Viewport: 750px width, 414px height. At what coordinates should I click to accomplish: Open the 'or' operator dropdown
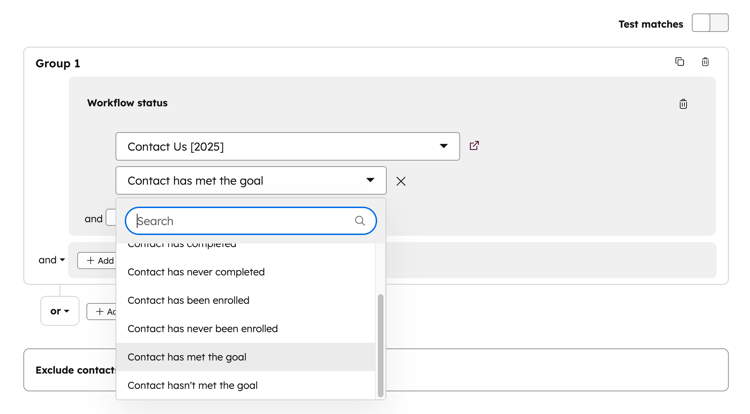pos(59,311)
